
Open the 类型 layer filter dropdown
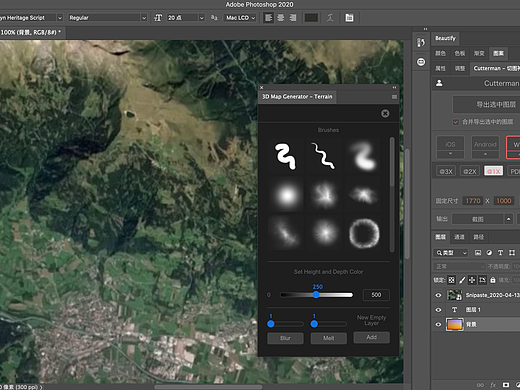pyautogui.click(x=451, y=253)
